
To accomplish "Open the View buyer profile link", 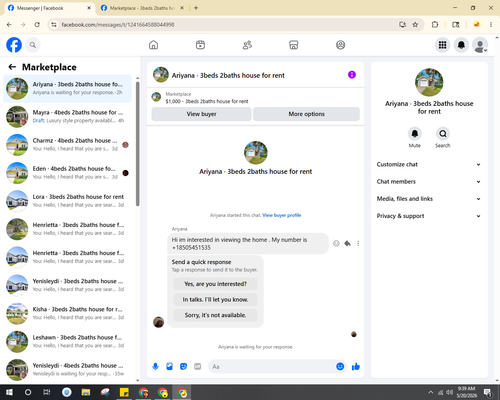I will tap(282, 215).
